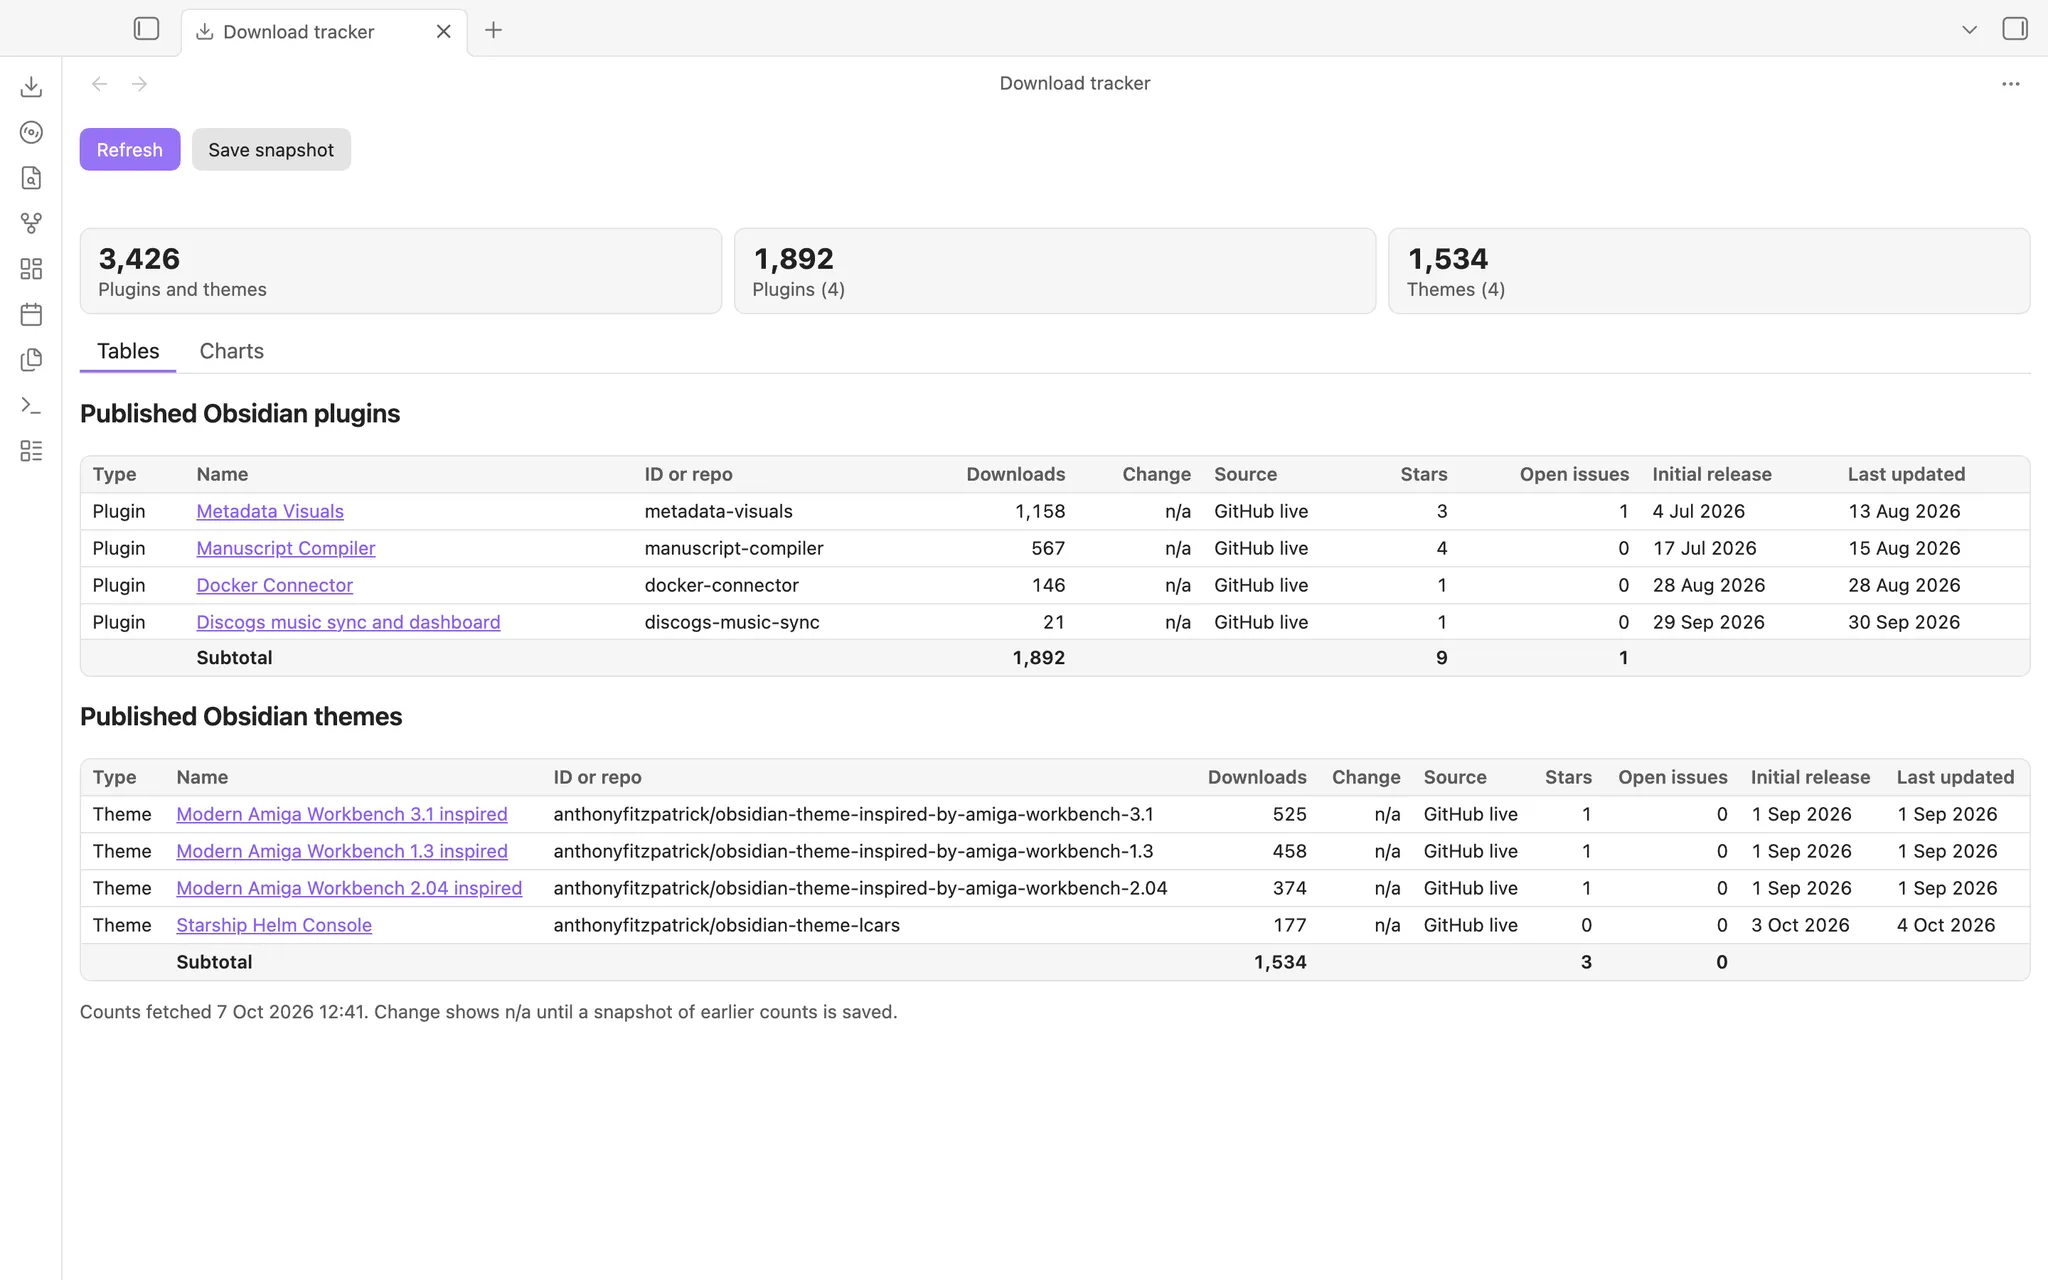Viewport: 2048px width, 1280px height.
Task: Switch to the Tables tab
Action: pos(128,351)
